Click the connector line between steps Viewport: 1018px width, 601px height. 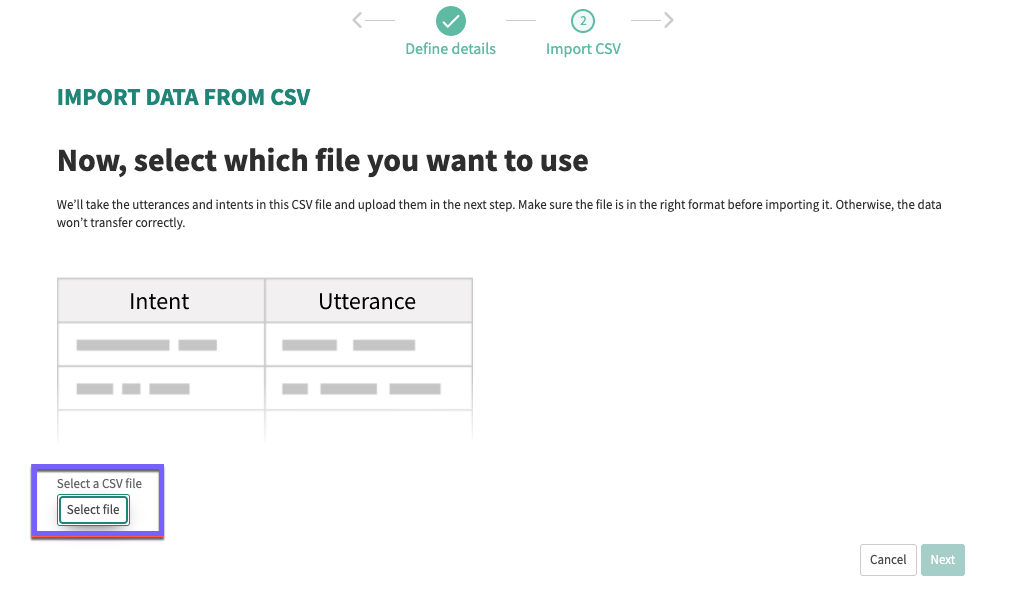[521, 20]
